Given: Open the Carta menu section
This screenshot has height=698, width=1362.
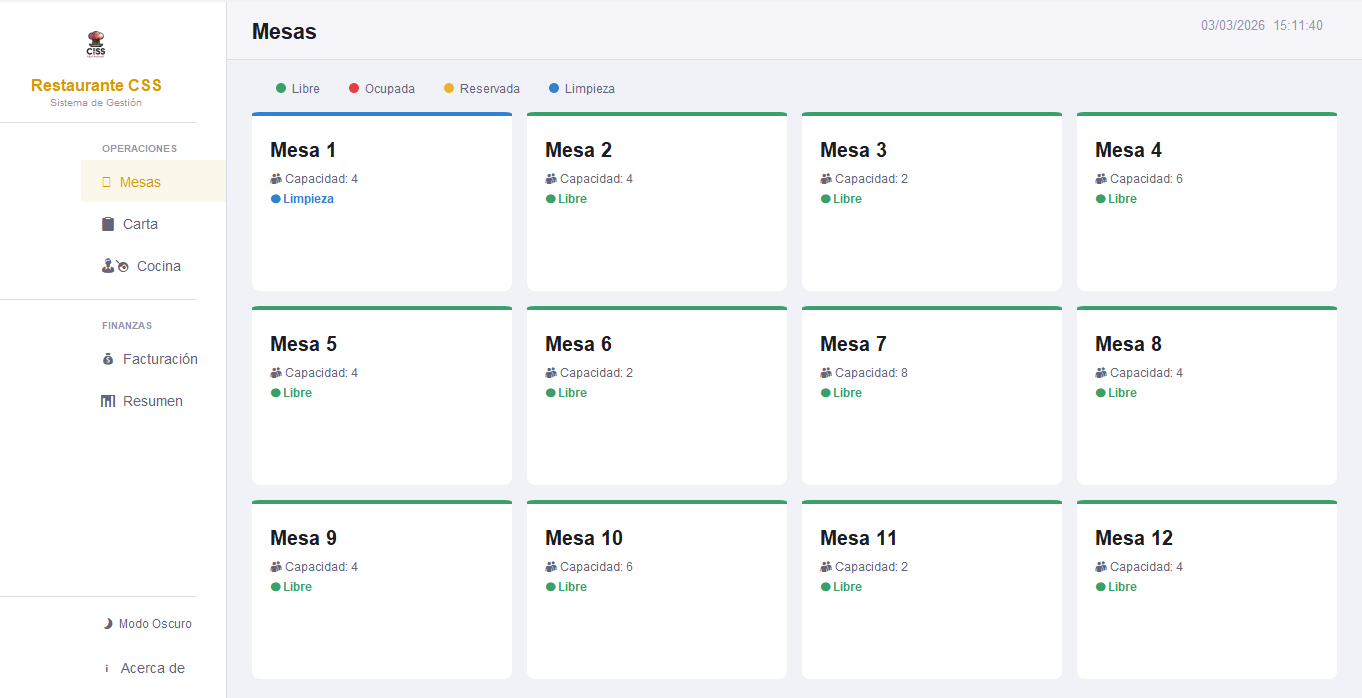Looking at the screenshot, I should (x=140, y=224).
